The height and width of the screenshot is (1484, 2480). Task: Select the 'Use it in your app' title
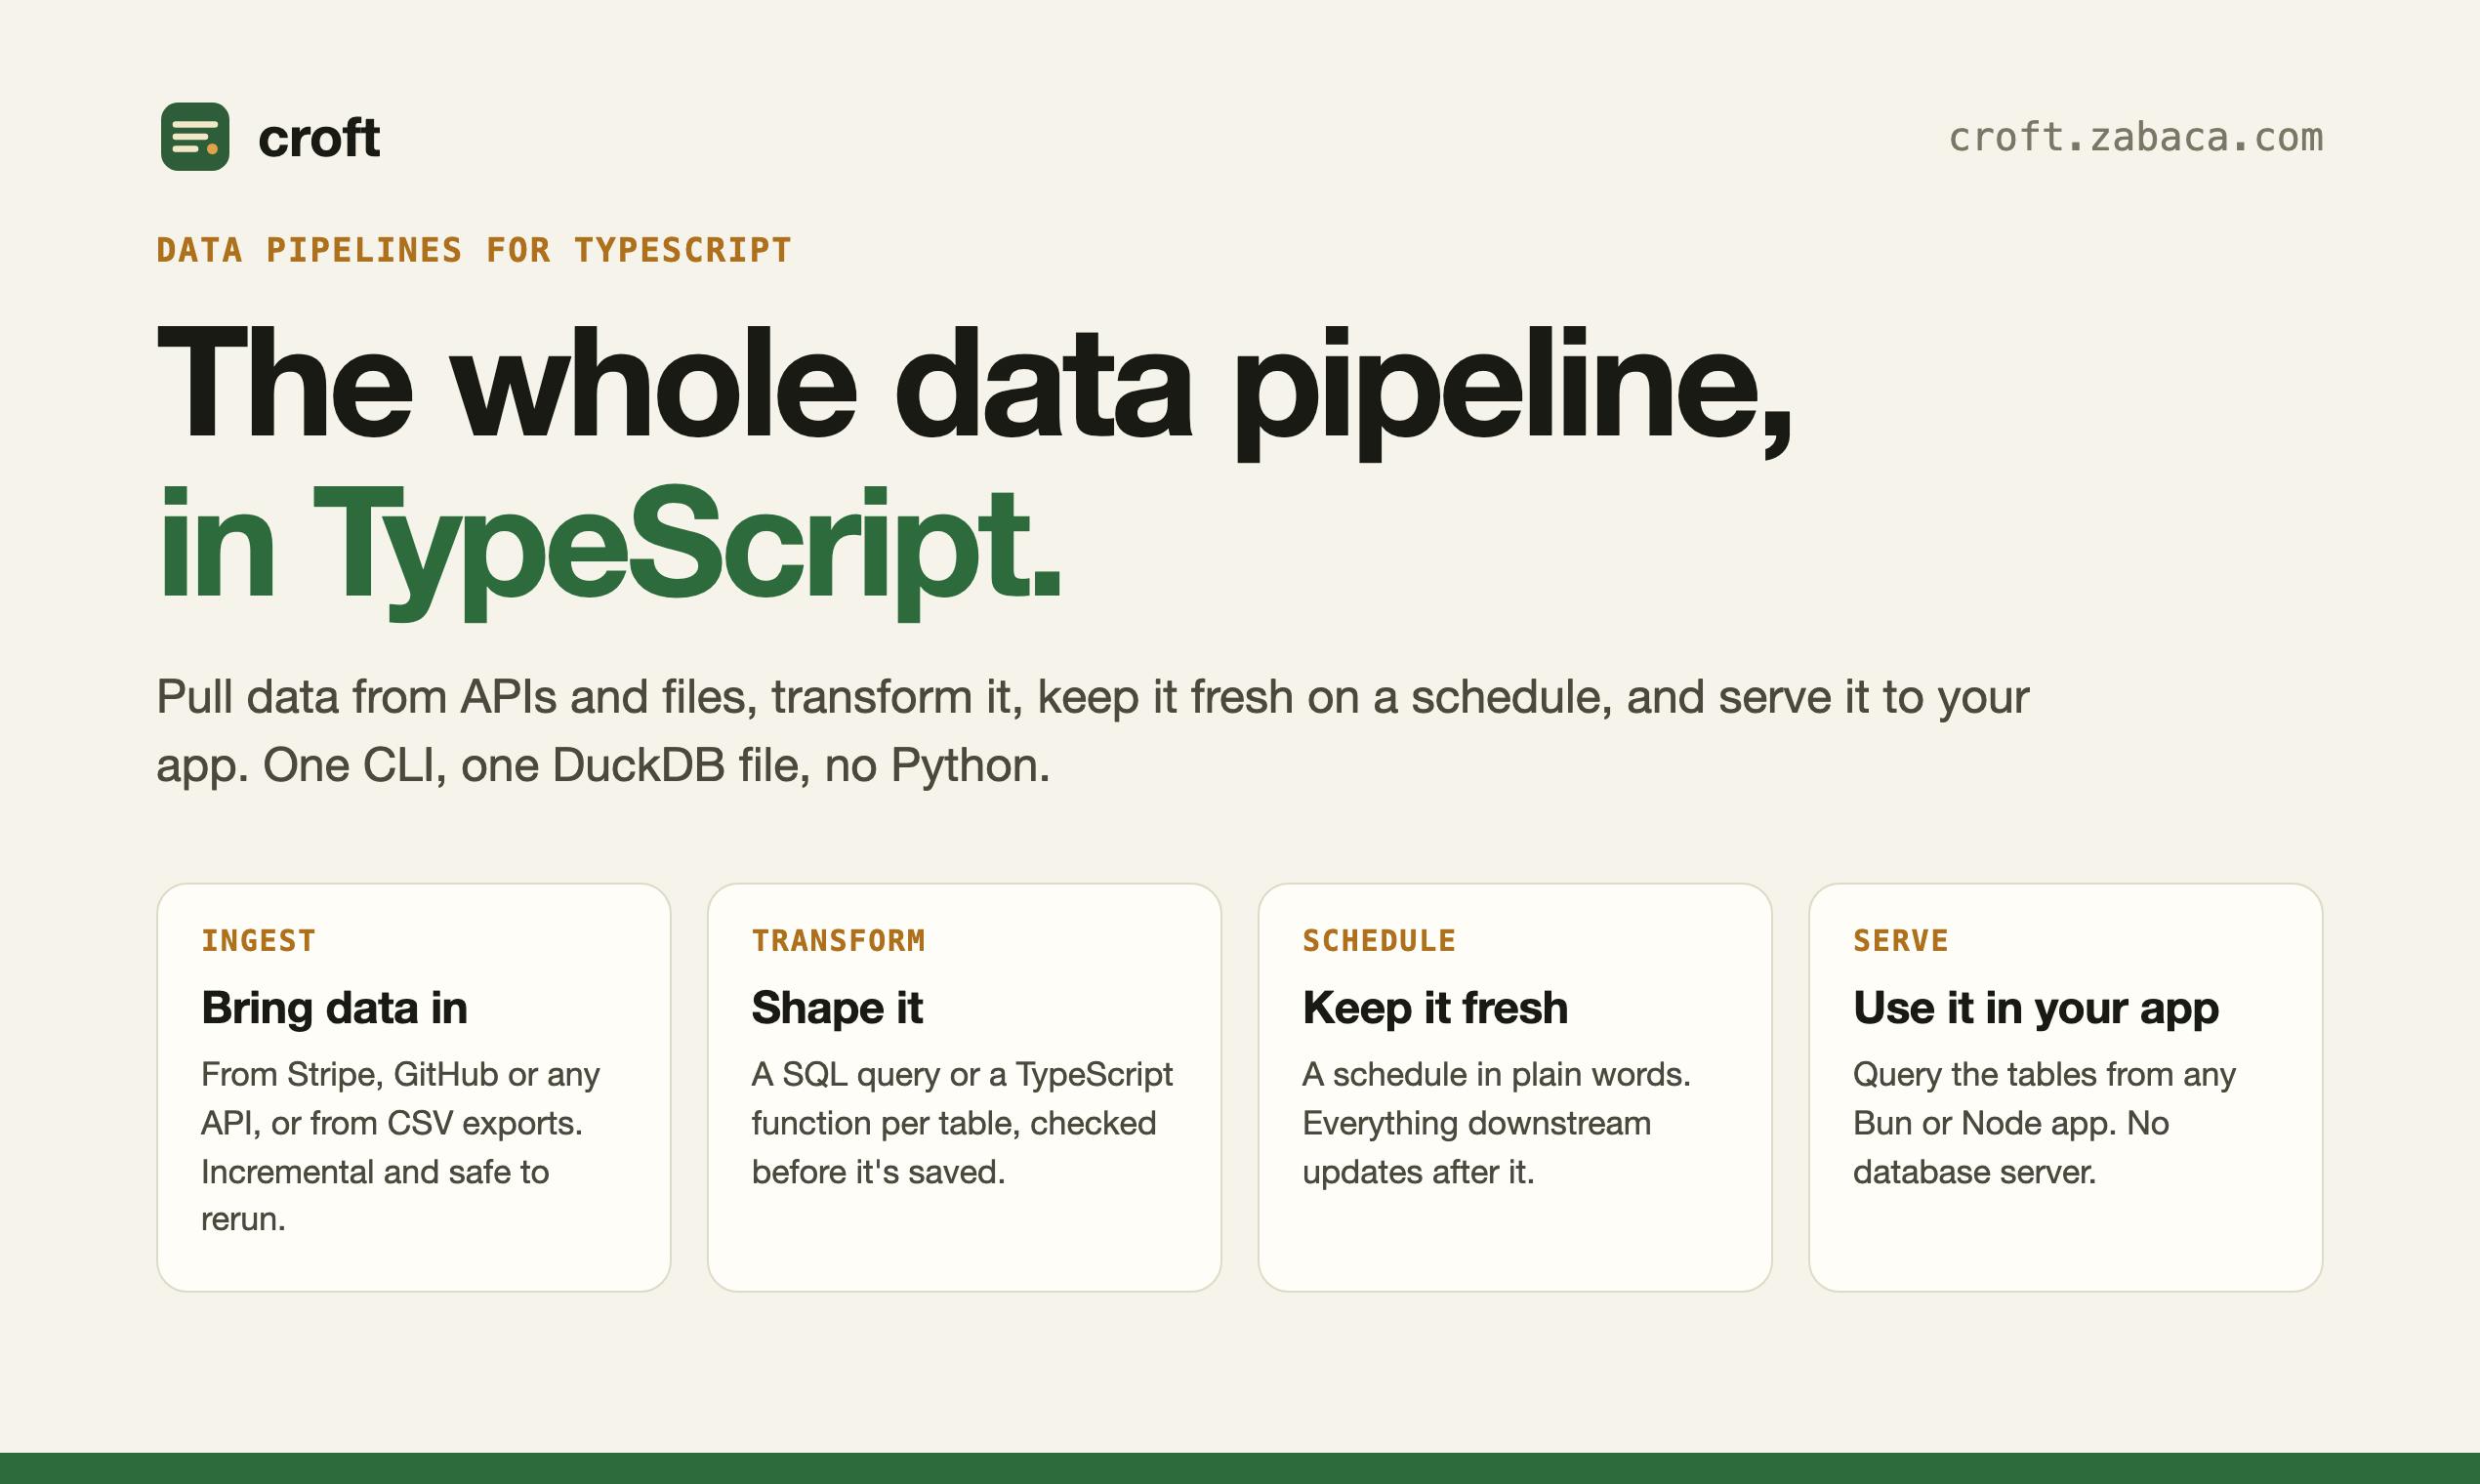pos(2036,1007)
